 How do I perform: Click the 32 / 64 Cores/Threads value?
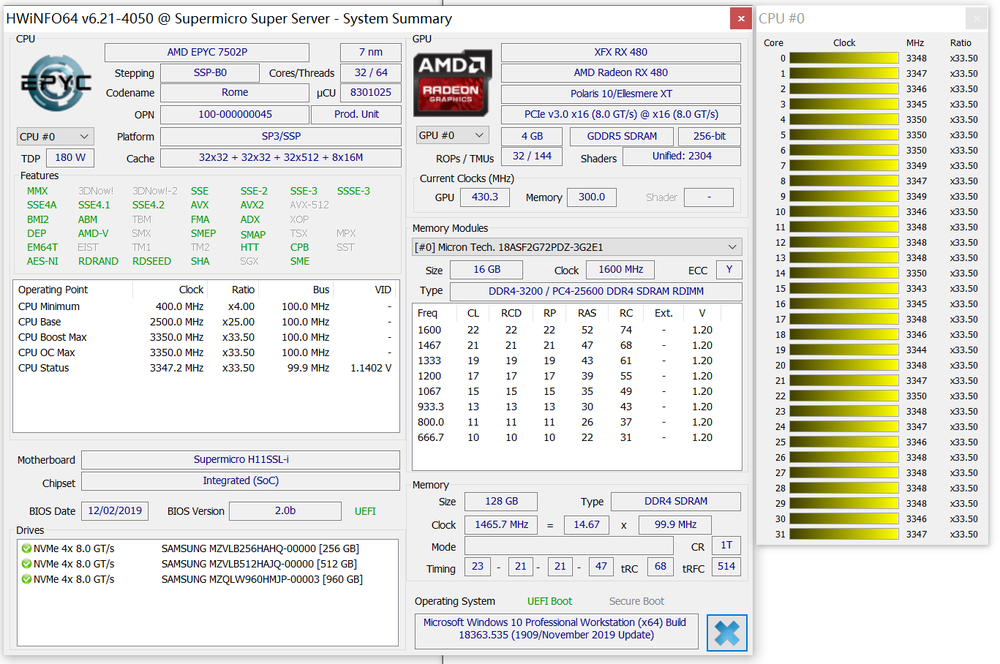371,73
